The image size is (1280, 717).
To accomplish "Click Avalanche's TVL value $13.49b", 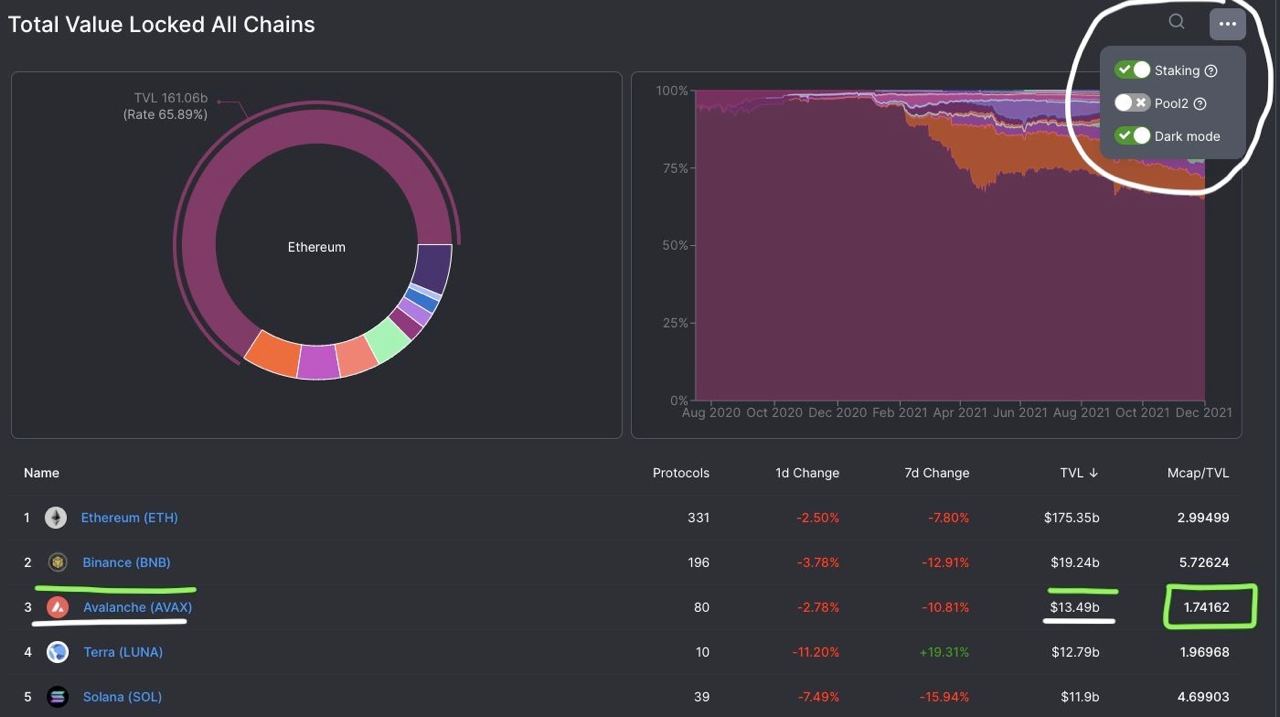I will [1075, 607].
